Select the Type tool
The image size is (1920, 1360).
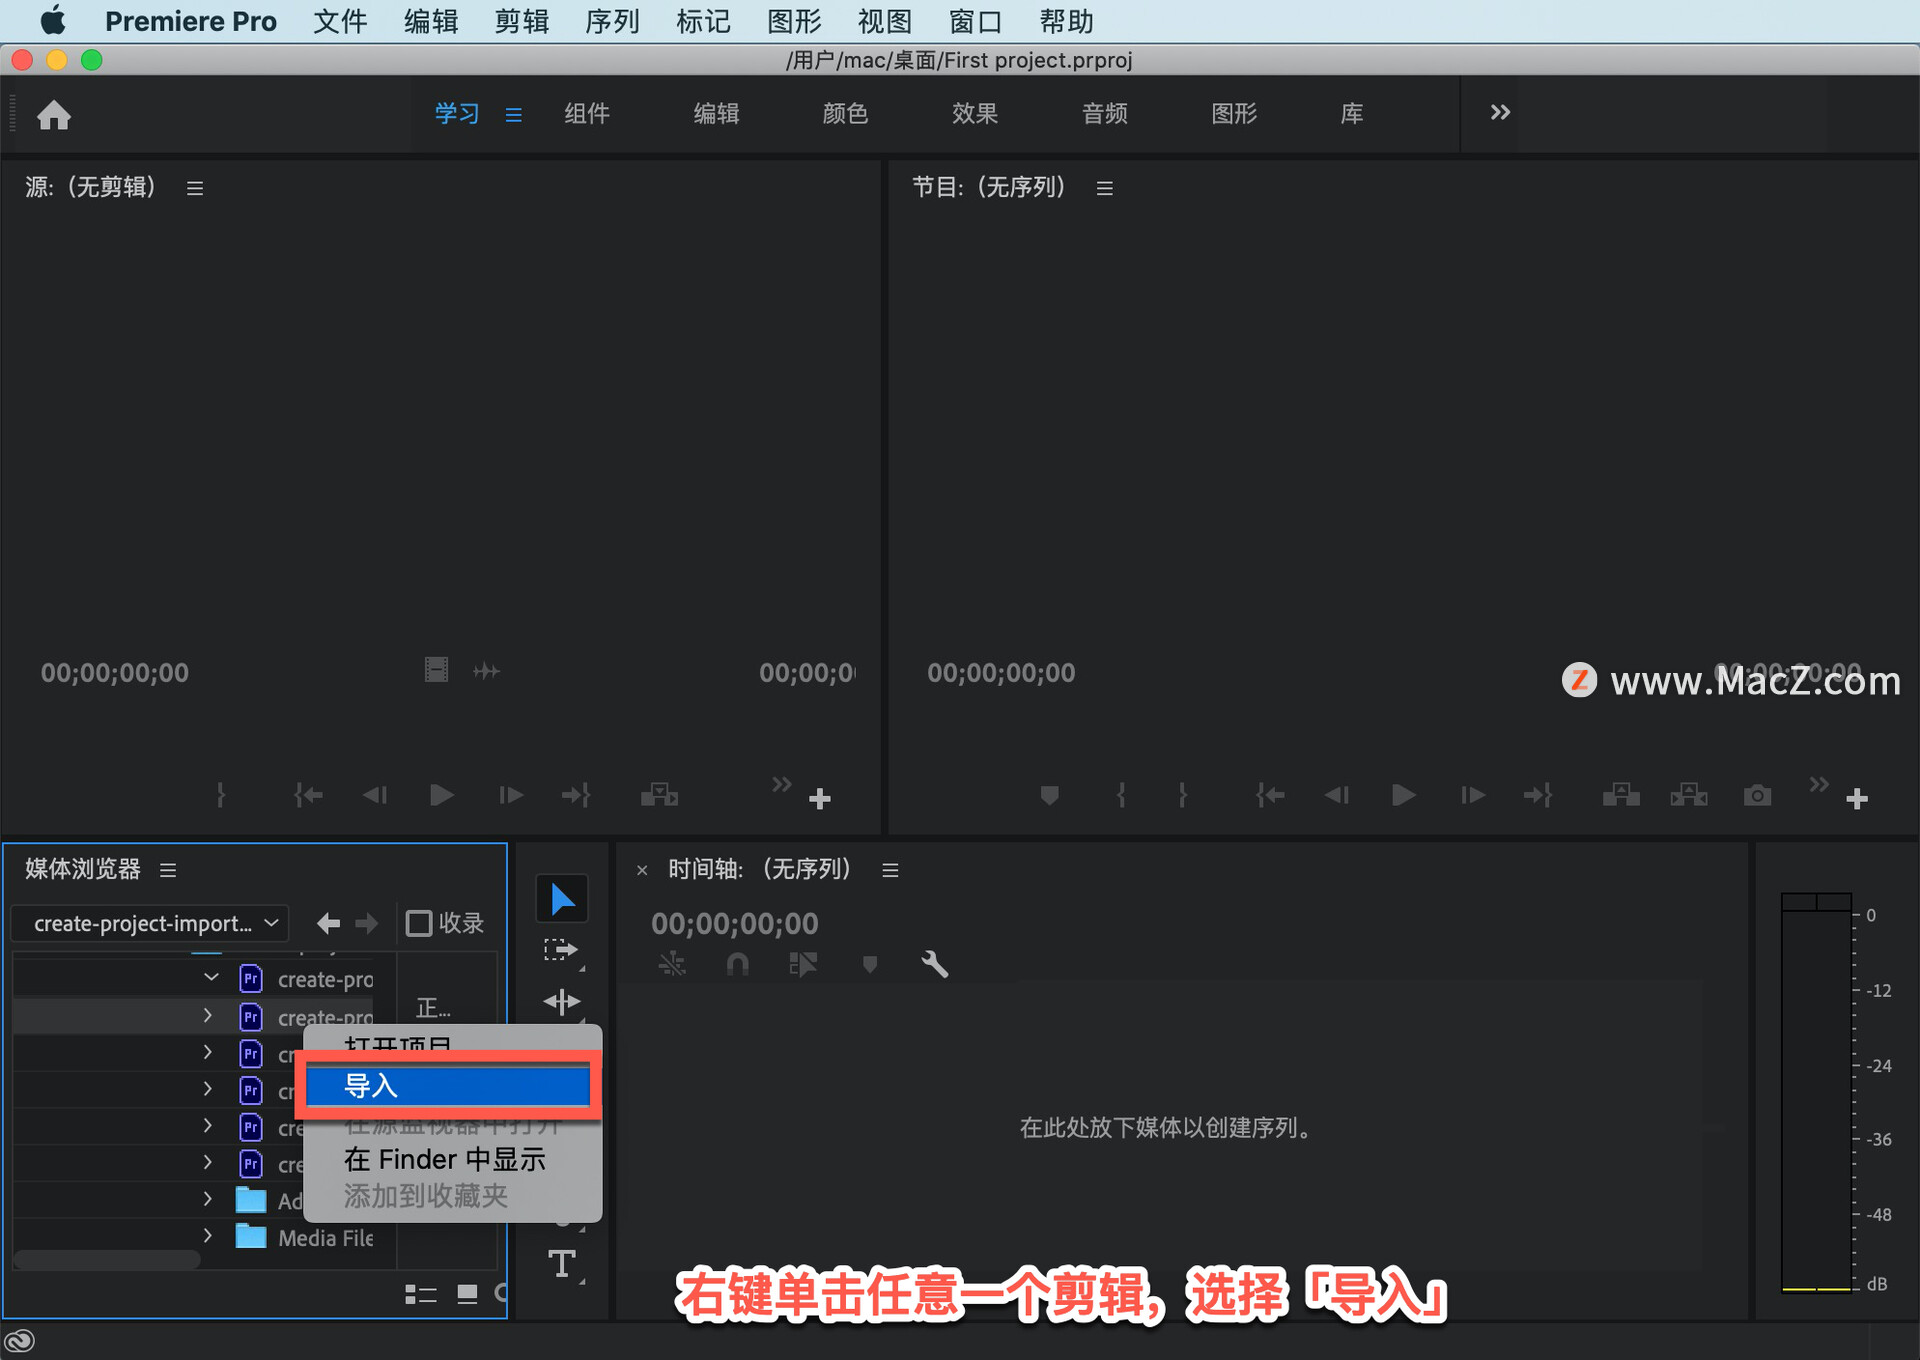pos(562,1264)
